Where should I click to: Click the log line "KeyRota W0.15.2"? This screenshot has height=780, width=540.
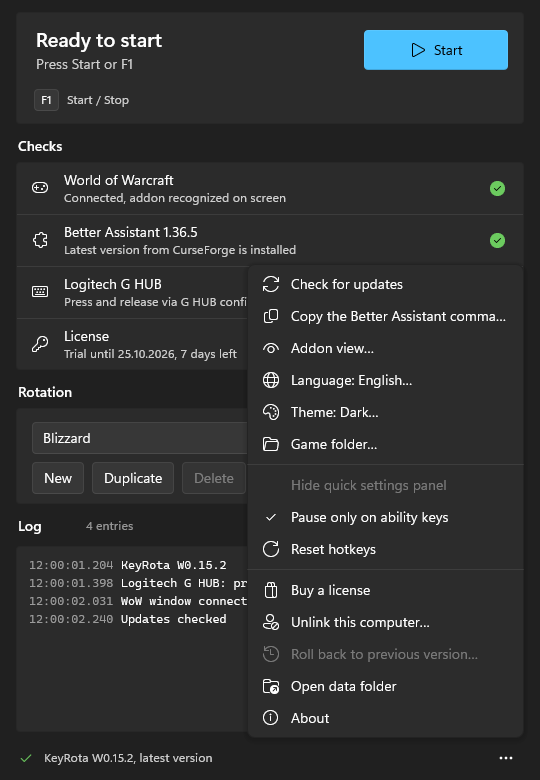point(174,565)
